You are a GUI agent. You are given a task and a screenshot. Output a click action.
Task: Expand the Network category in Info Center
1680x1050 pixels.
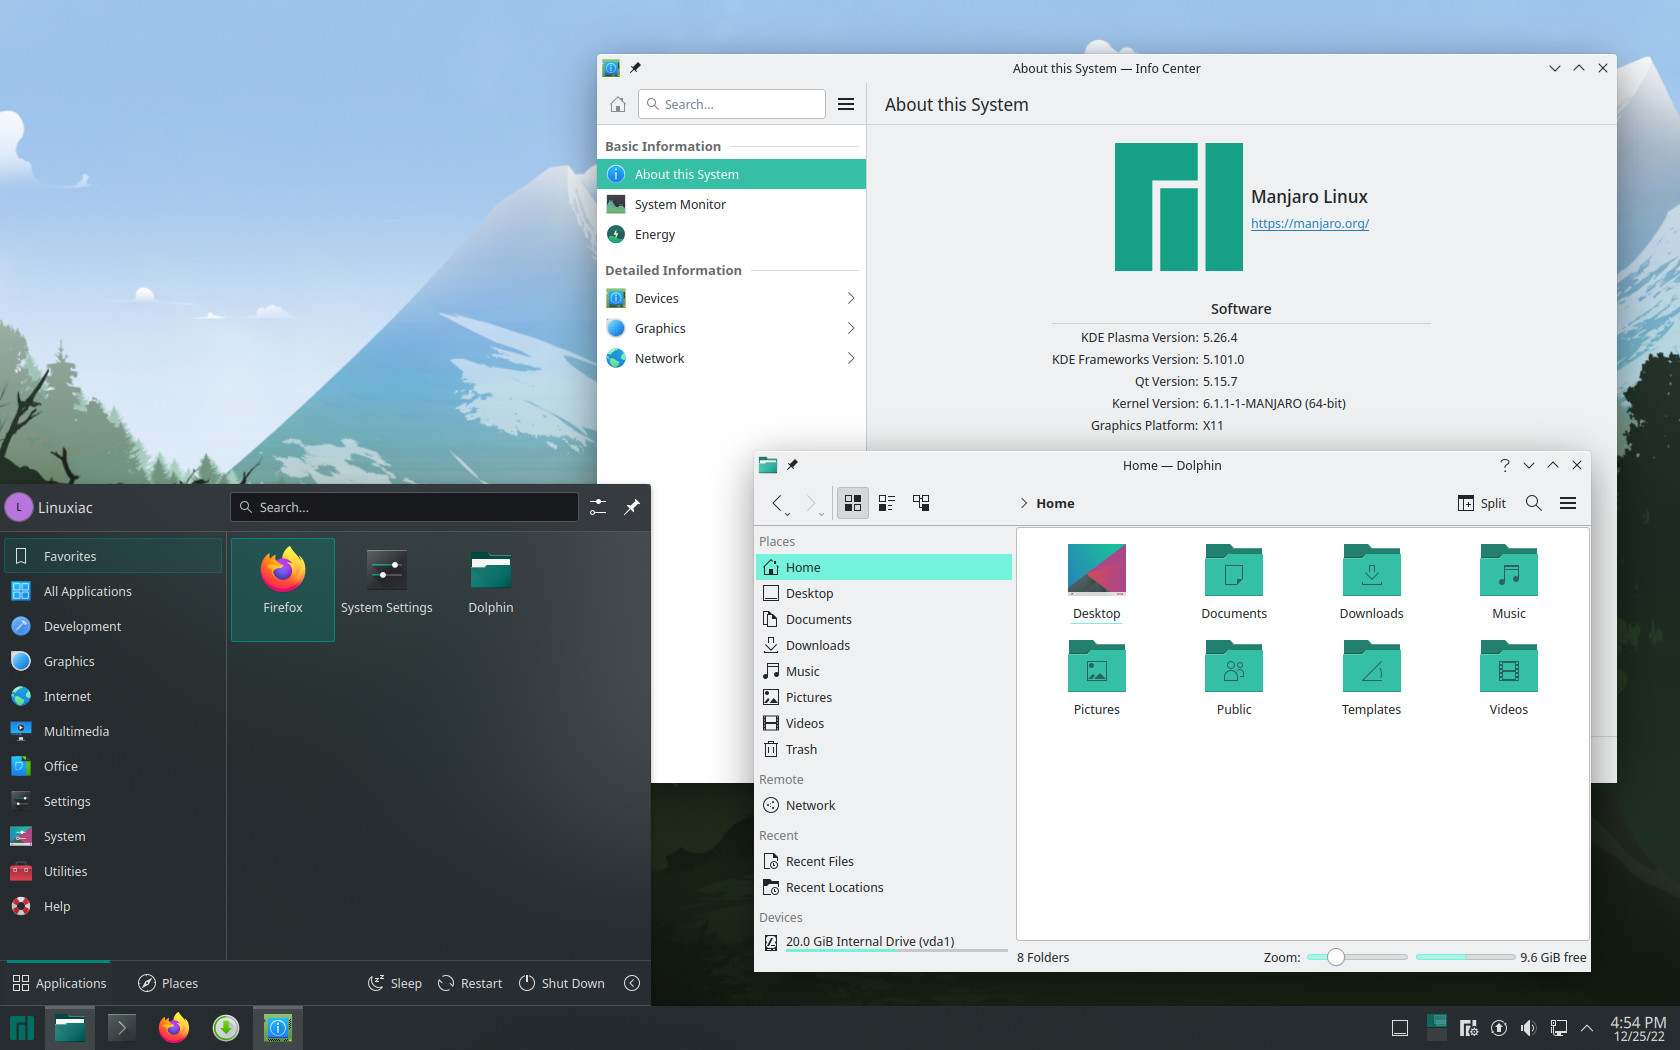click(x=732, y=358)
